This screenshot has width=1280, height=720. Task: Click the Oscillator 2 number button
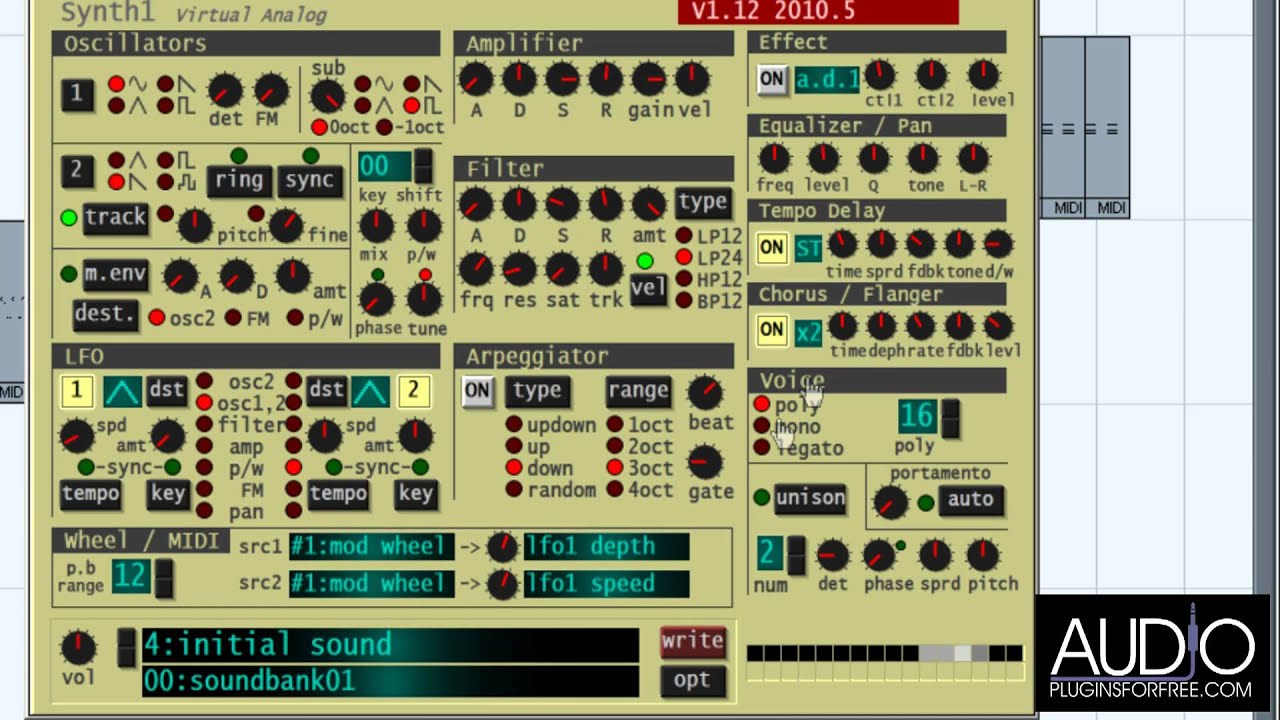(x=77, y=171)
